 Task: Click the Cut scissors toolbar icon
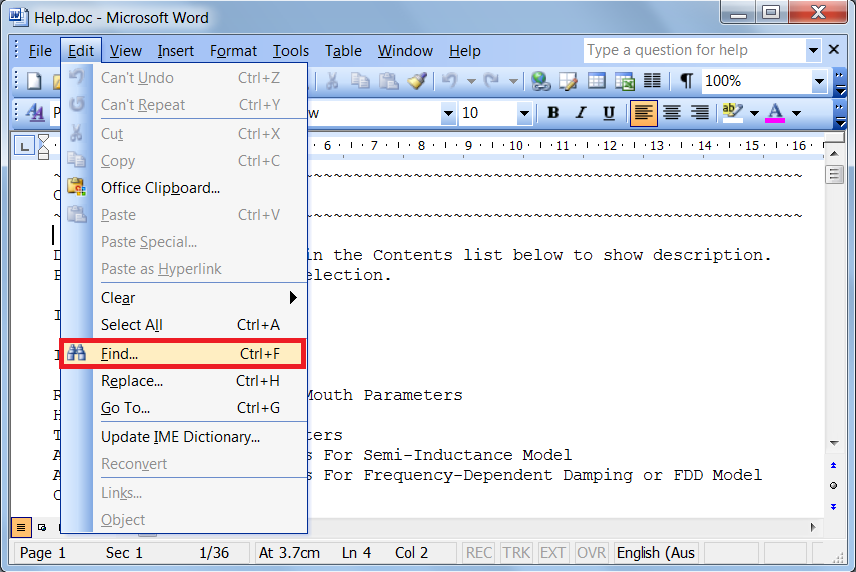pyautogui.click(x=332, y=81)
